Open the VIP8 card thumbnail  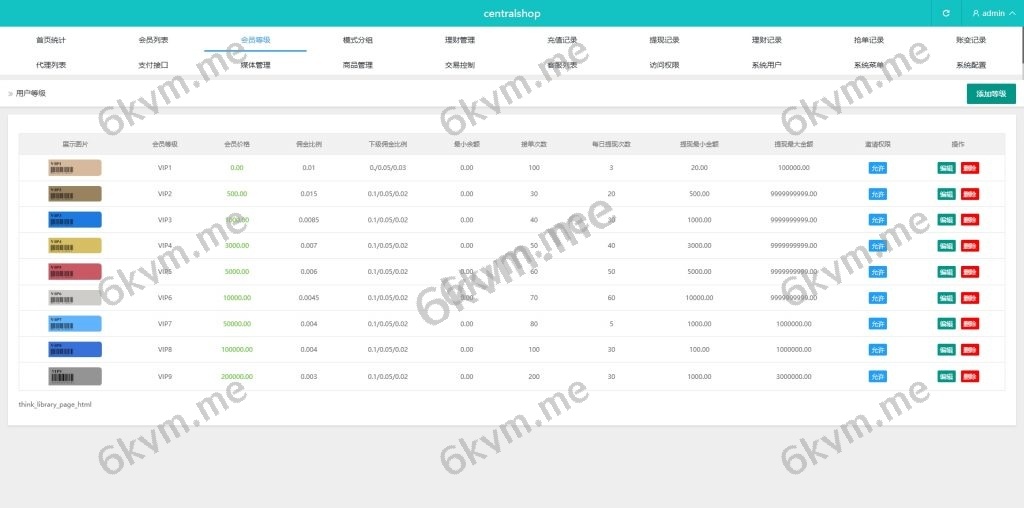[x=75, y=349]
